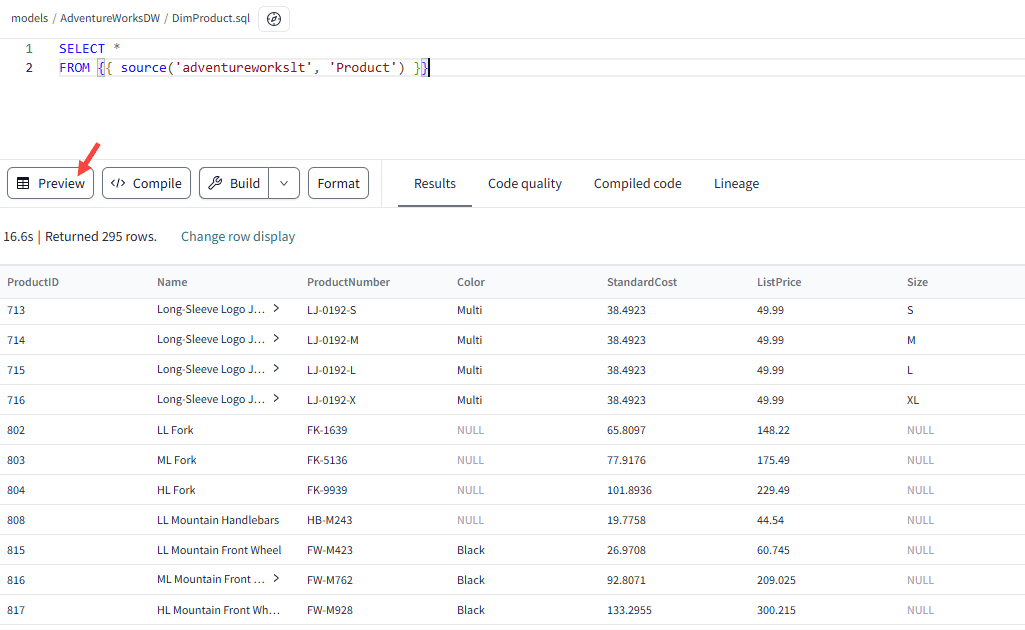Select the cell FK-1639
This screenshot has height=630, width=1025.
tap(327, 431)
